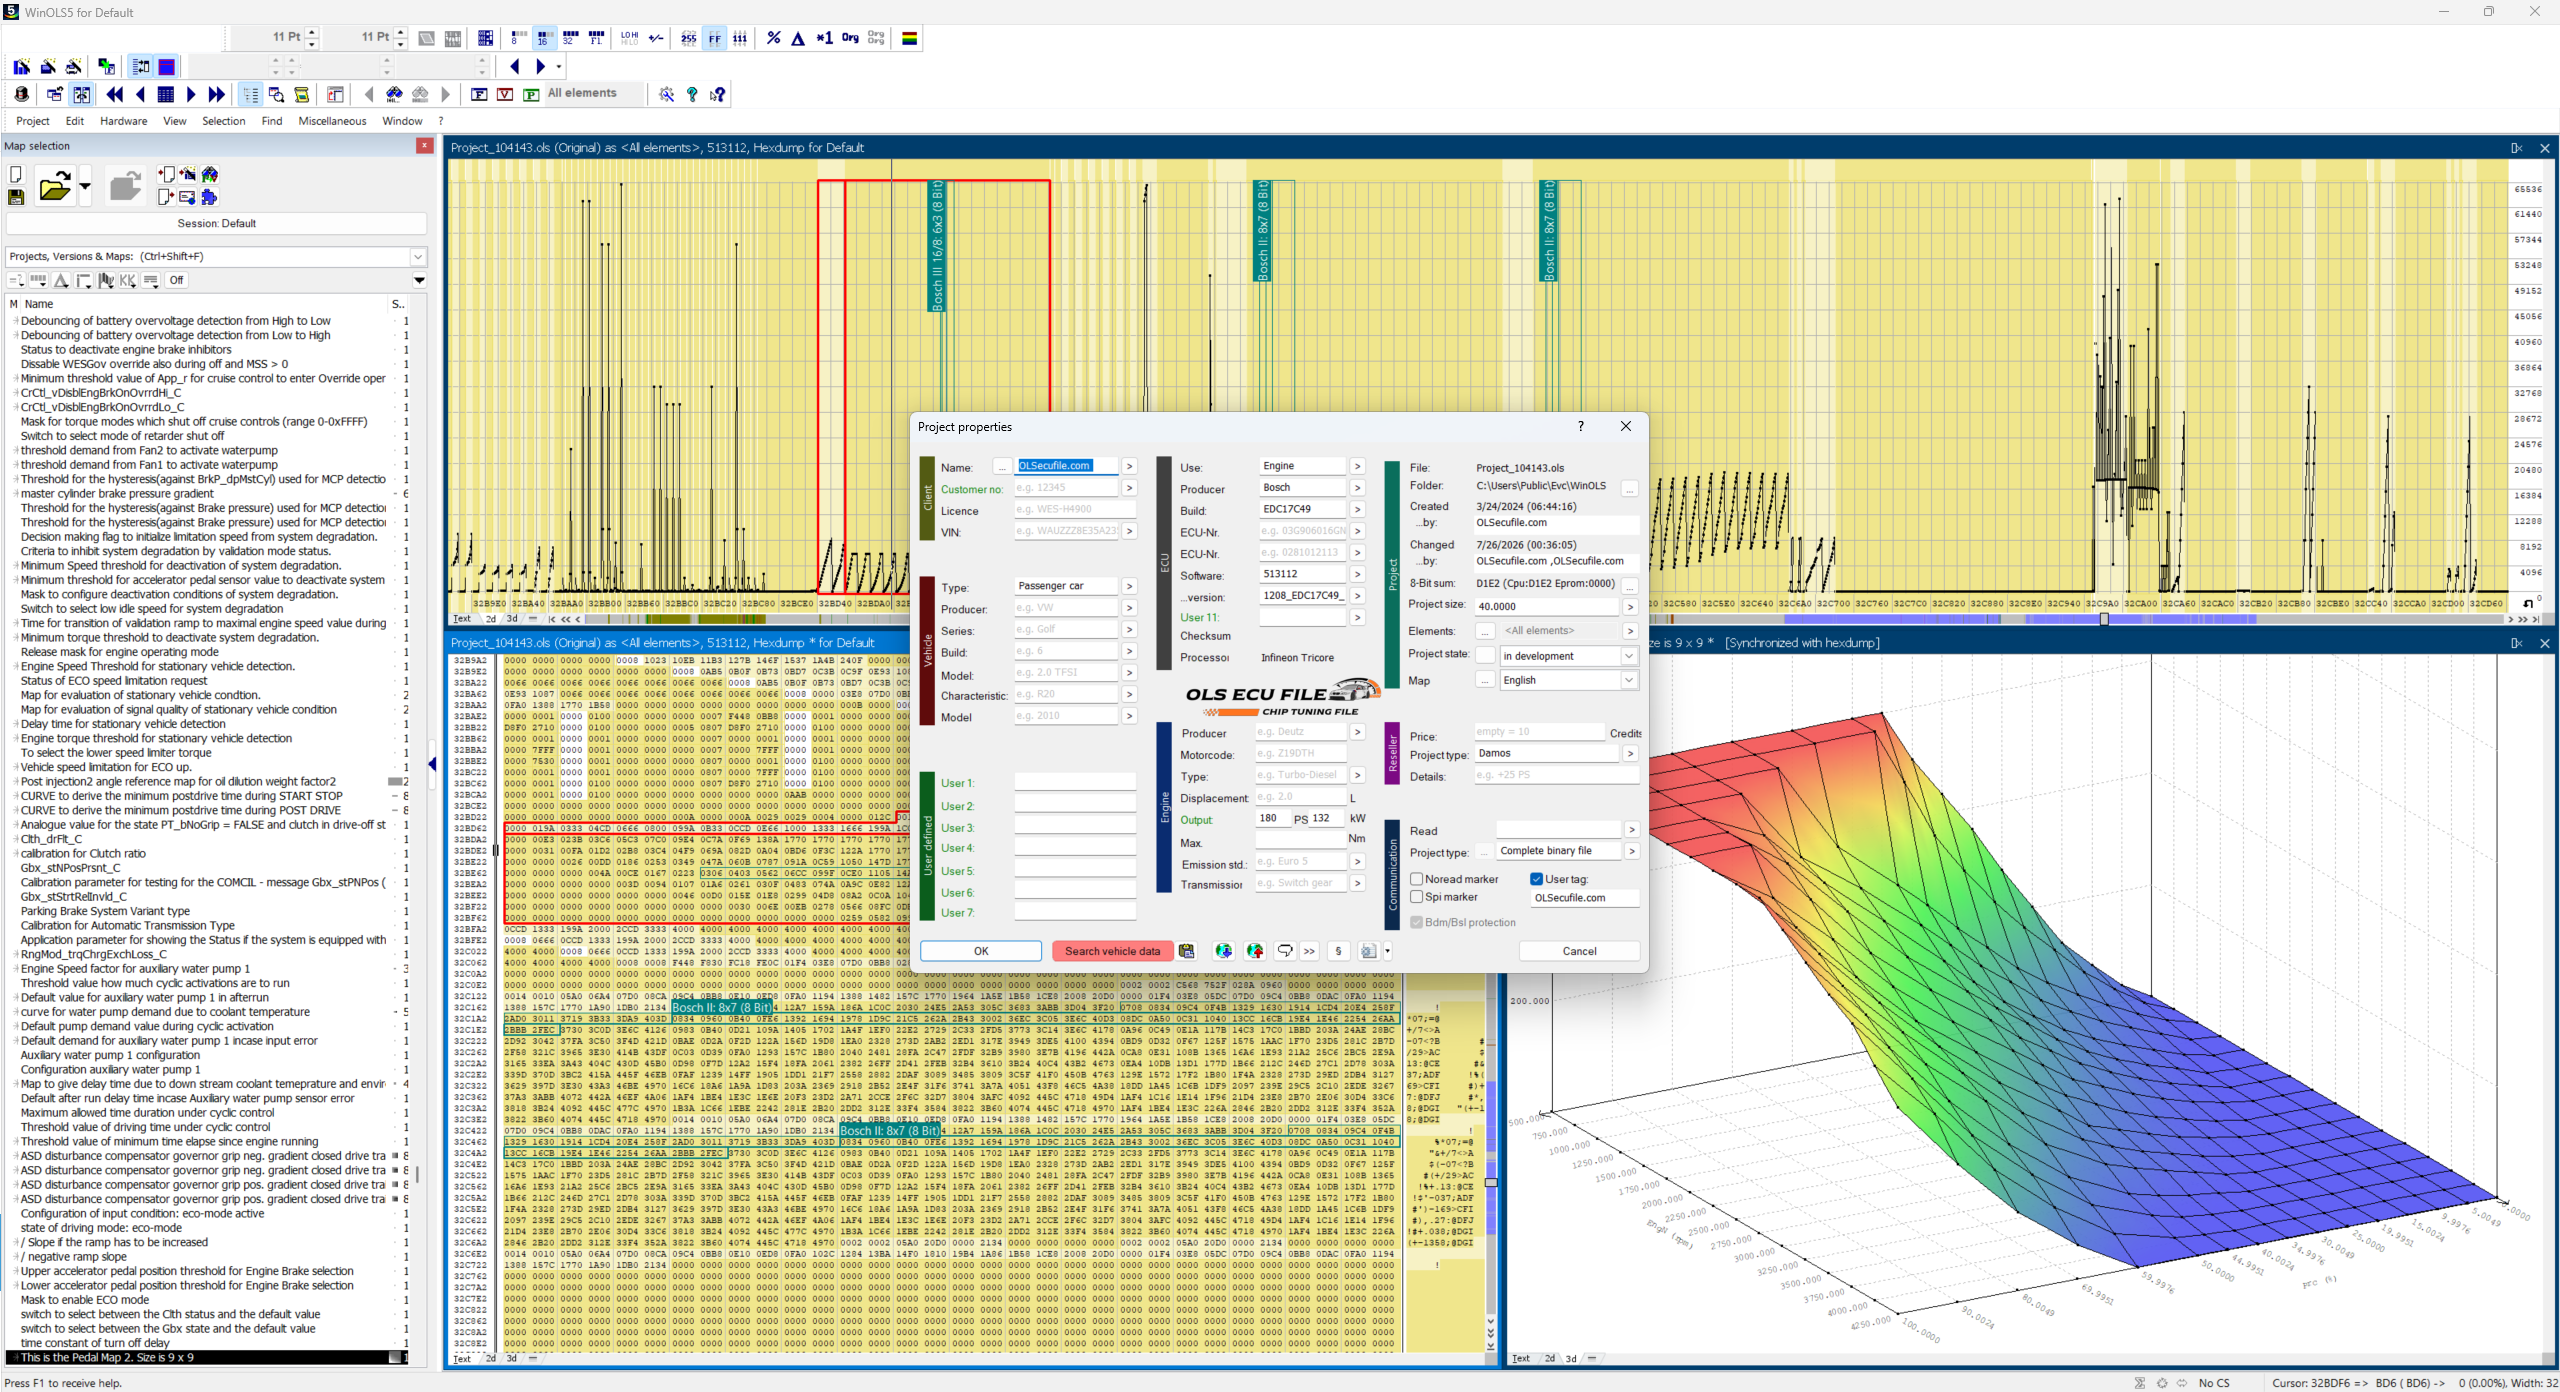The height and width of the screenshot is (1392, 2560).
Task: Uncheck the User tag checkbox
Action: [x=1536, y=879]
